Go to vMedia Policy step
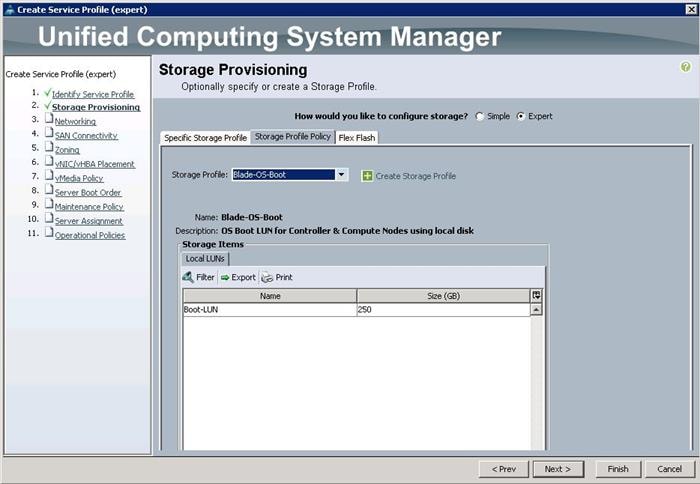Screen dimensions: 700x484 (x=79, y=179)
